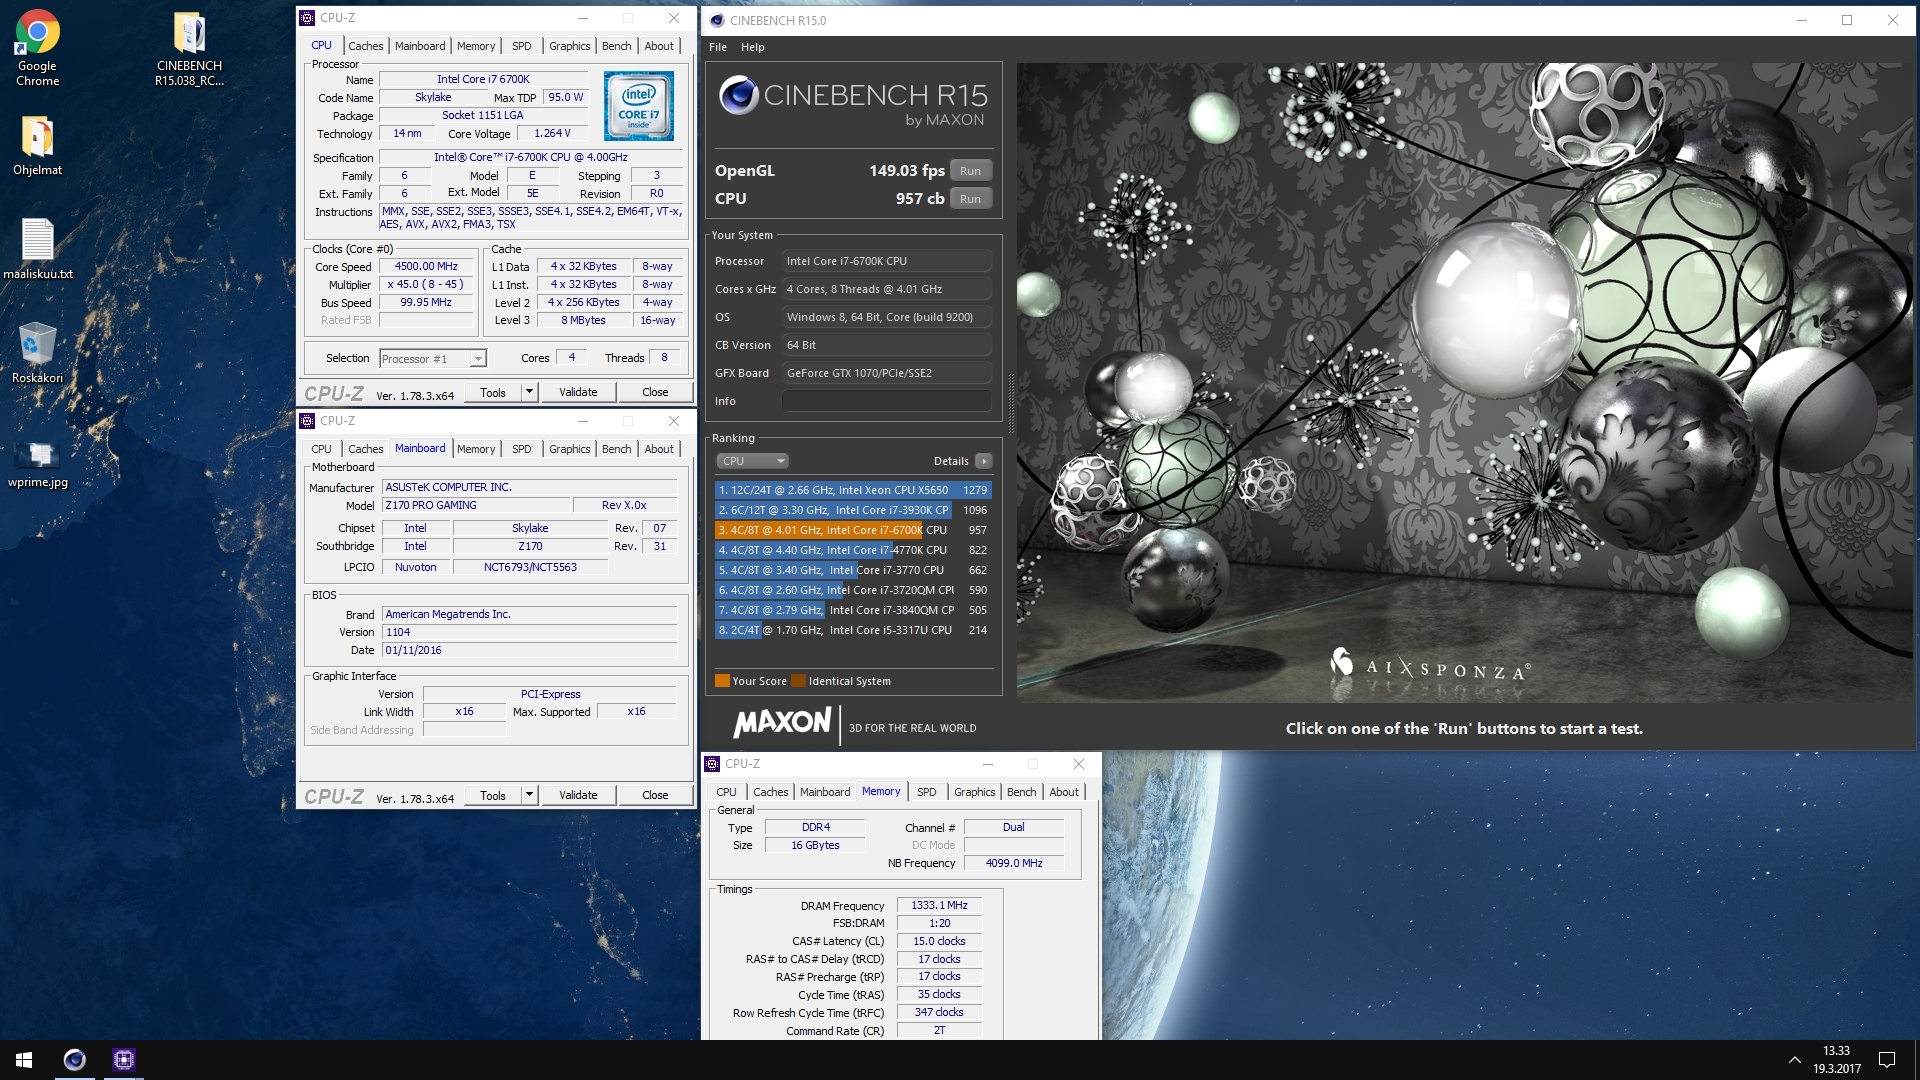Show hidden system tray icons
This screenshot has width=1920, height=1080.
click(1794, 1060)
